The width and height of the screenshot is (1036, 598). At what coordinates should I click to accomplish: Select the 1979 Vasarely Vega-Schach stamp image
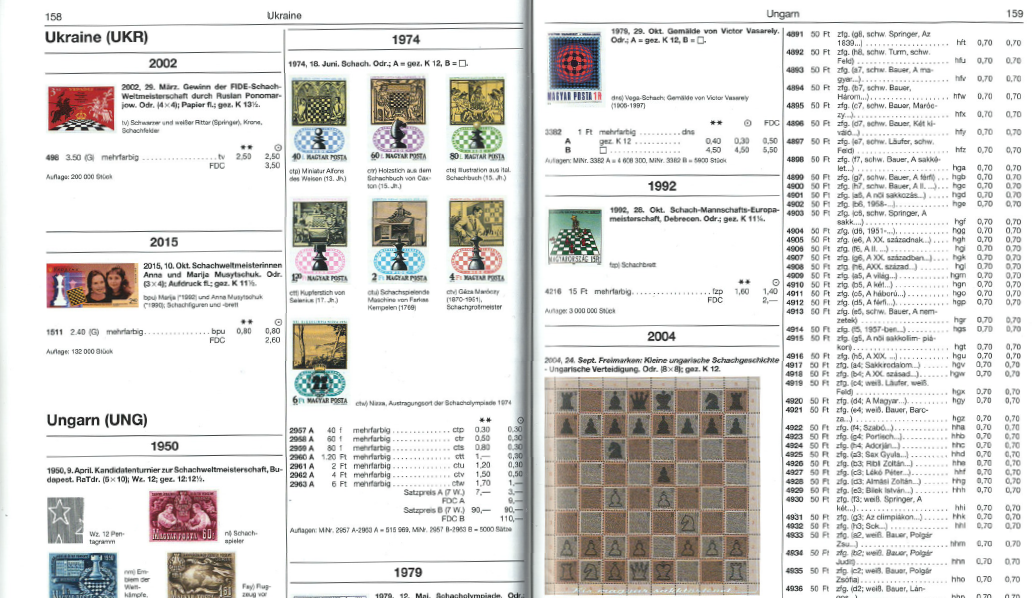tap(575, 69)
